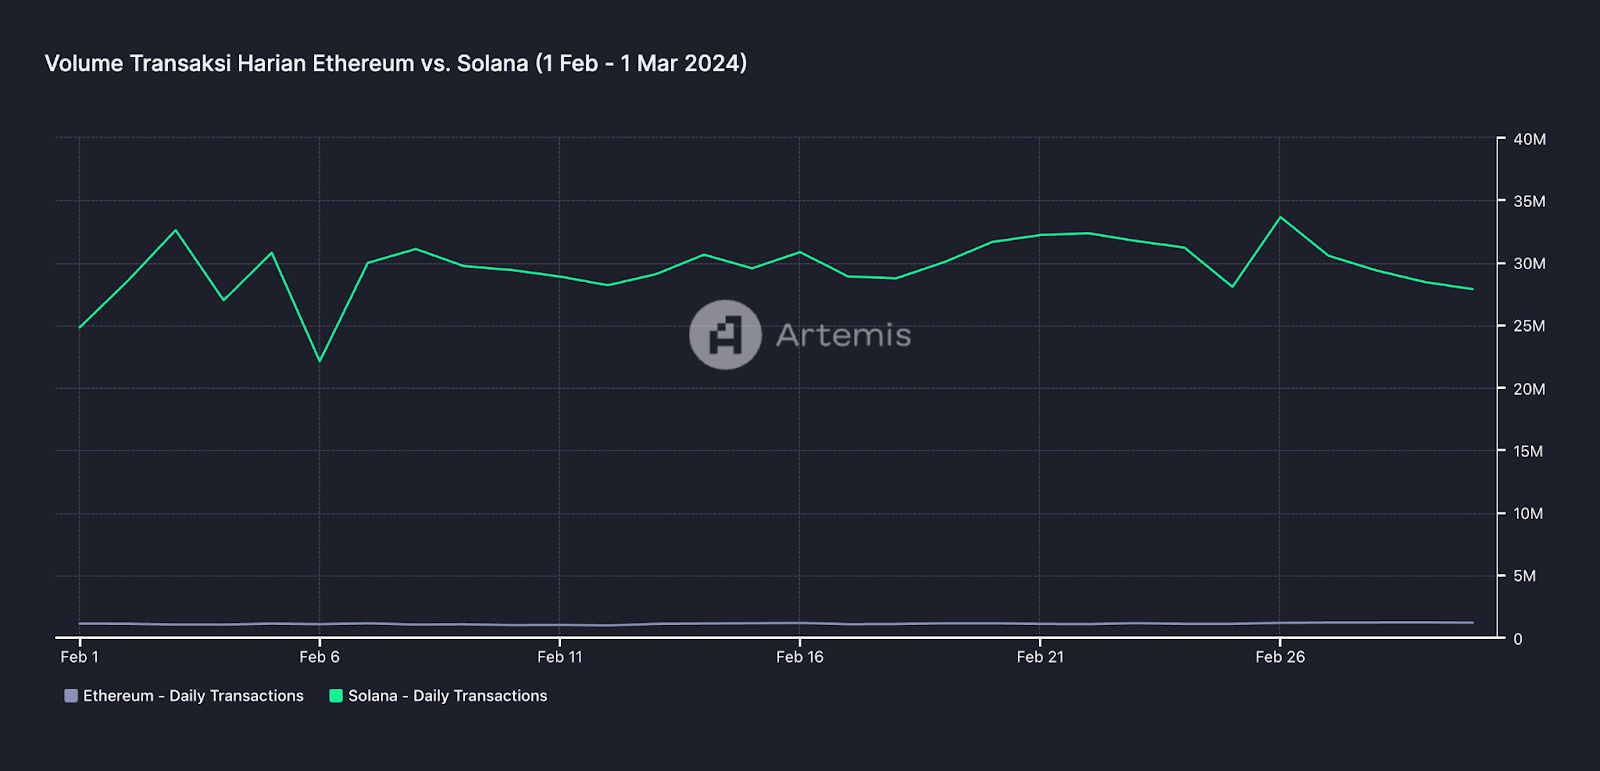Click the Solana green legend color swatch

[x=336, y=696]
